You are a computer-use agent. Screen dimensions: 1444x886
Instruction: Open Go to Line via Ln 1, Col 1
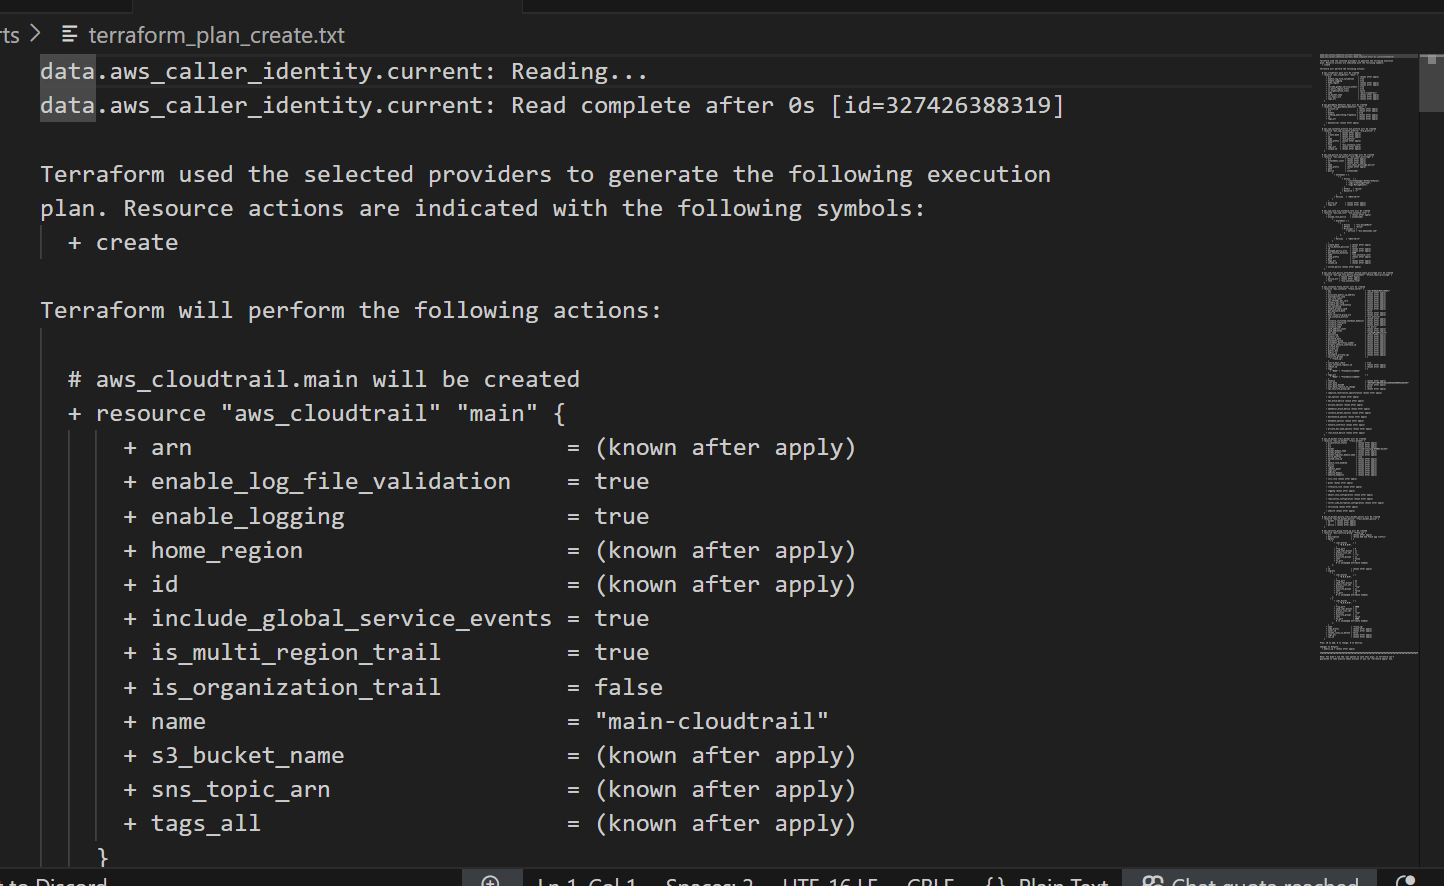click(585, 881)
